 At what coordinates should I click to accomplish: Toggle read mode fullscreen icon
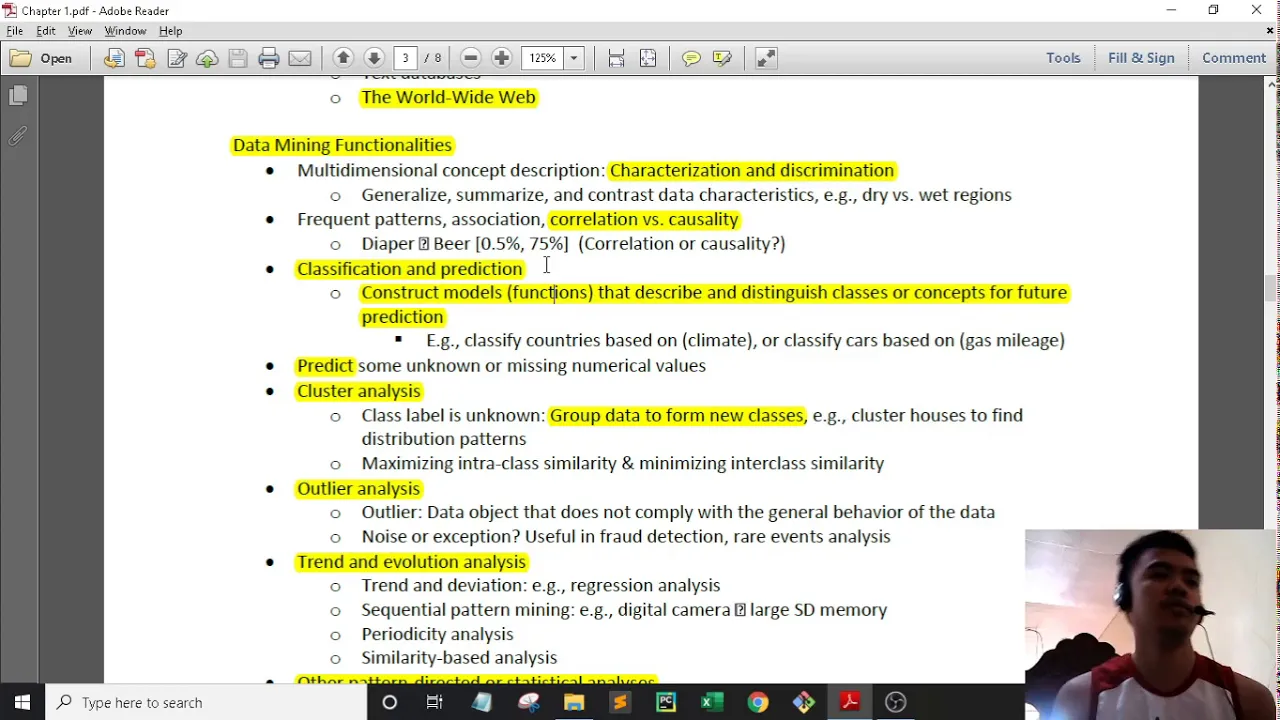pyautogui.click(x=766, y=58)
